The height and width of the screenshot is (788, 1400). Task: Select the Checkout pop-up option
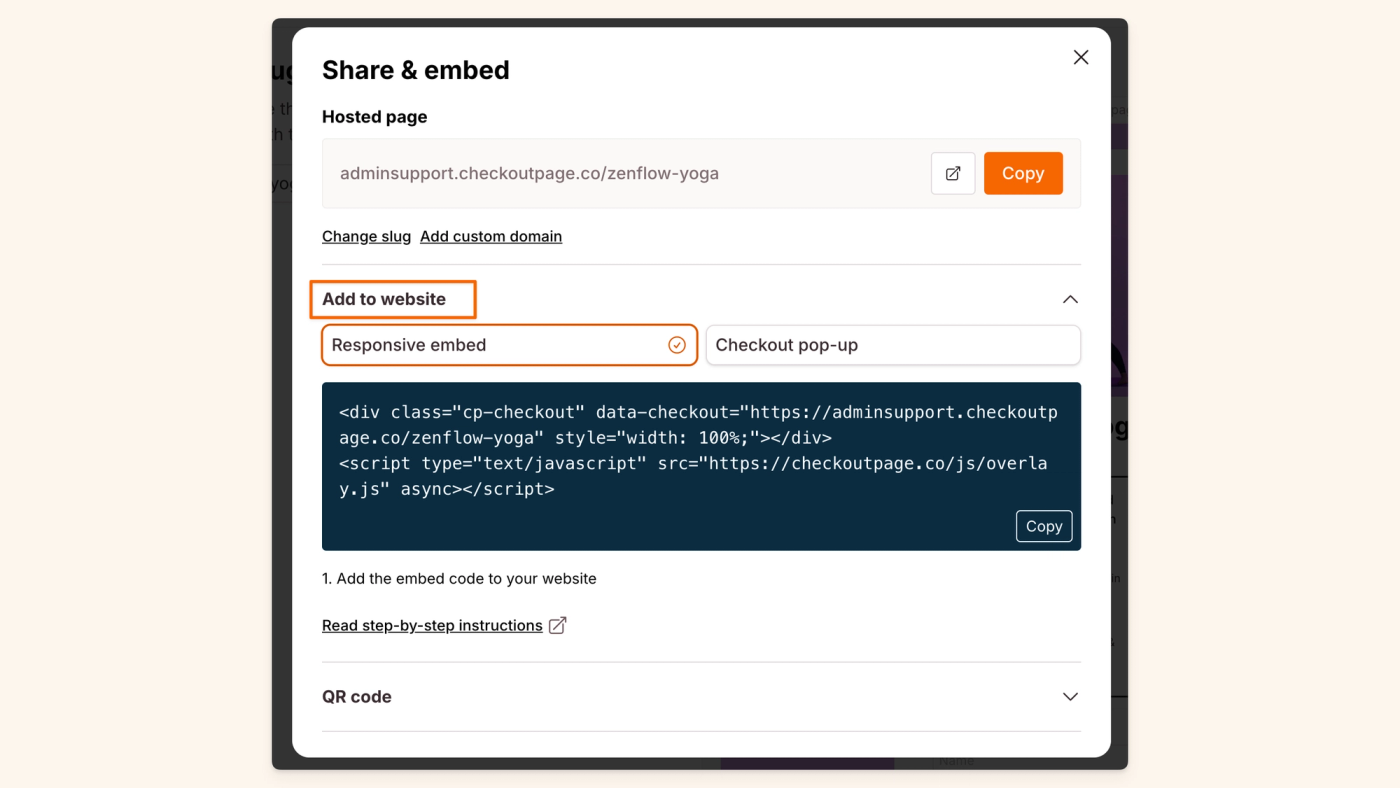[893, 345]
